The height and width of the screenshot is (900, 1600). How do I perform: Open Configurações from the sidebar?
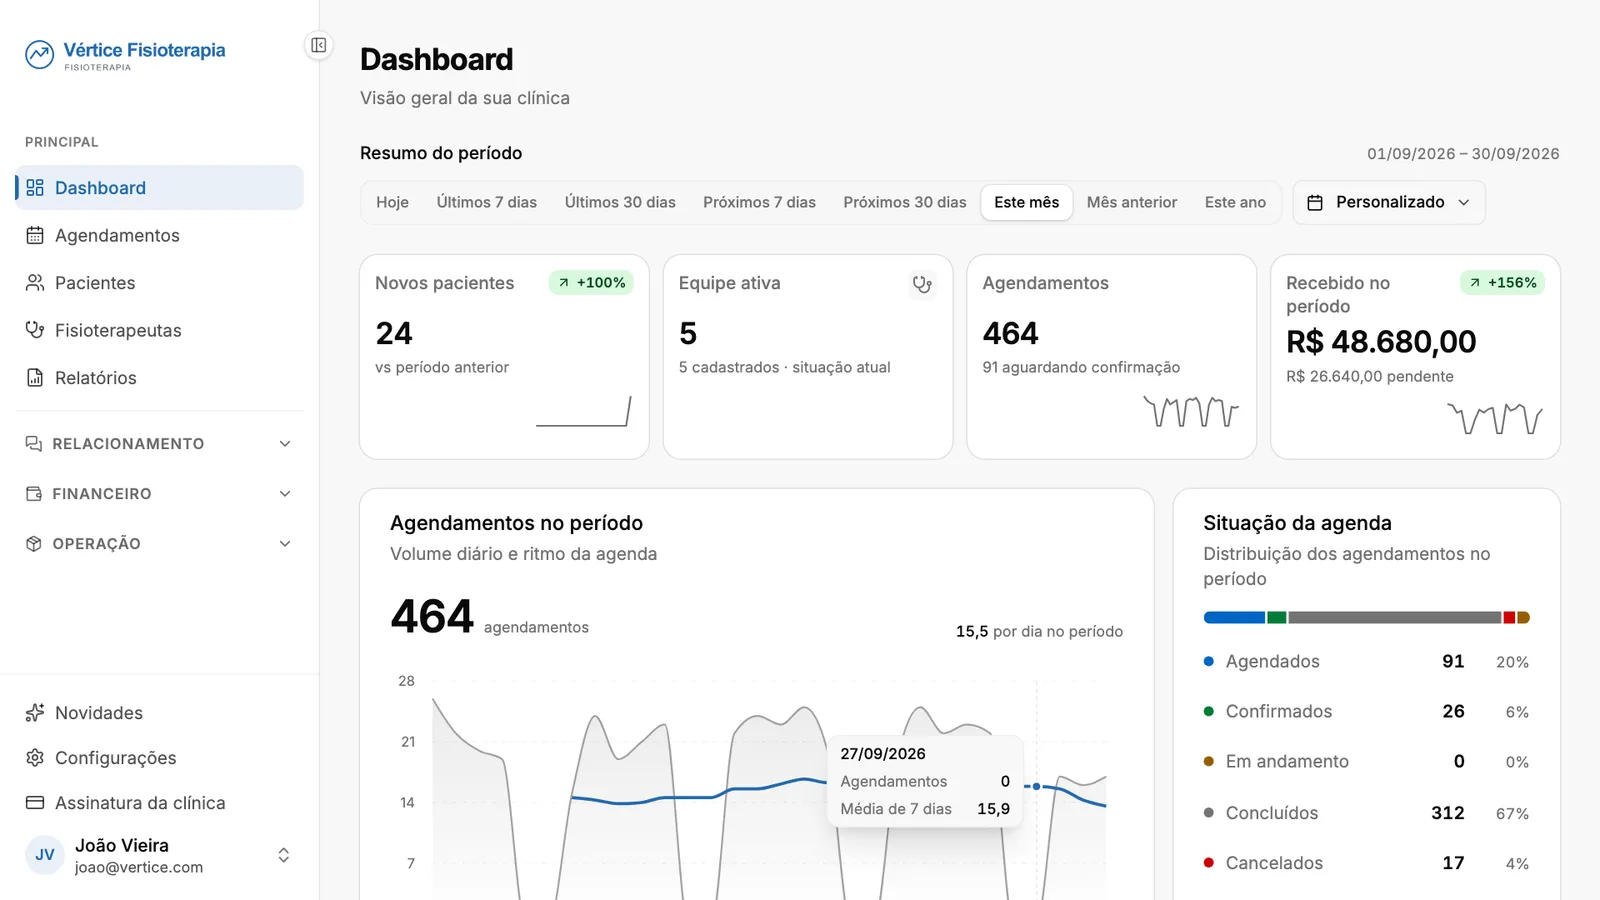tap(160, 758)
